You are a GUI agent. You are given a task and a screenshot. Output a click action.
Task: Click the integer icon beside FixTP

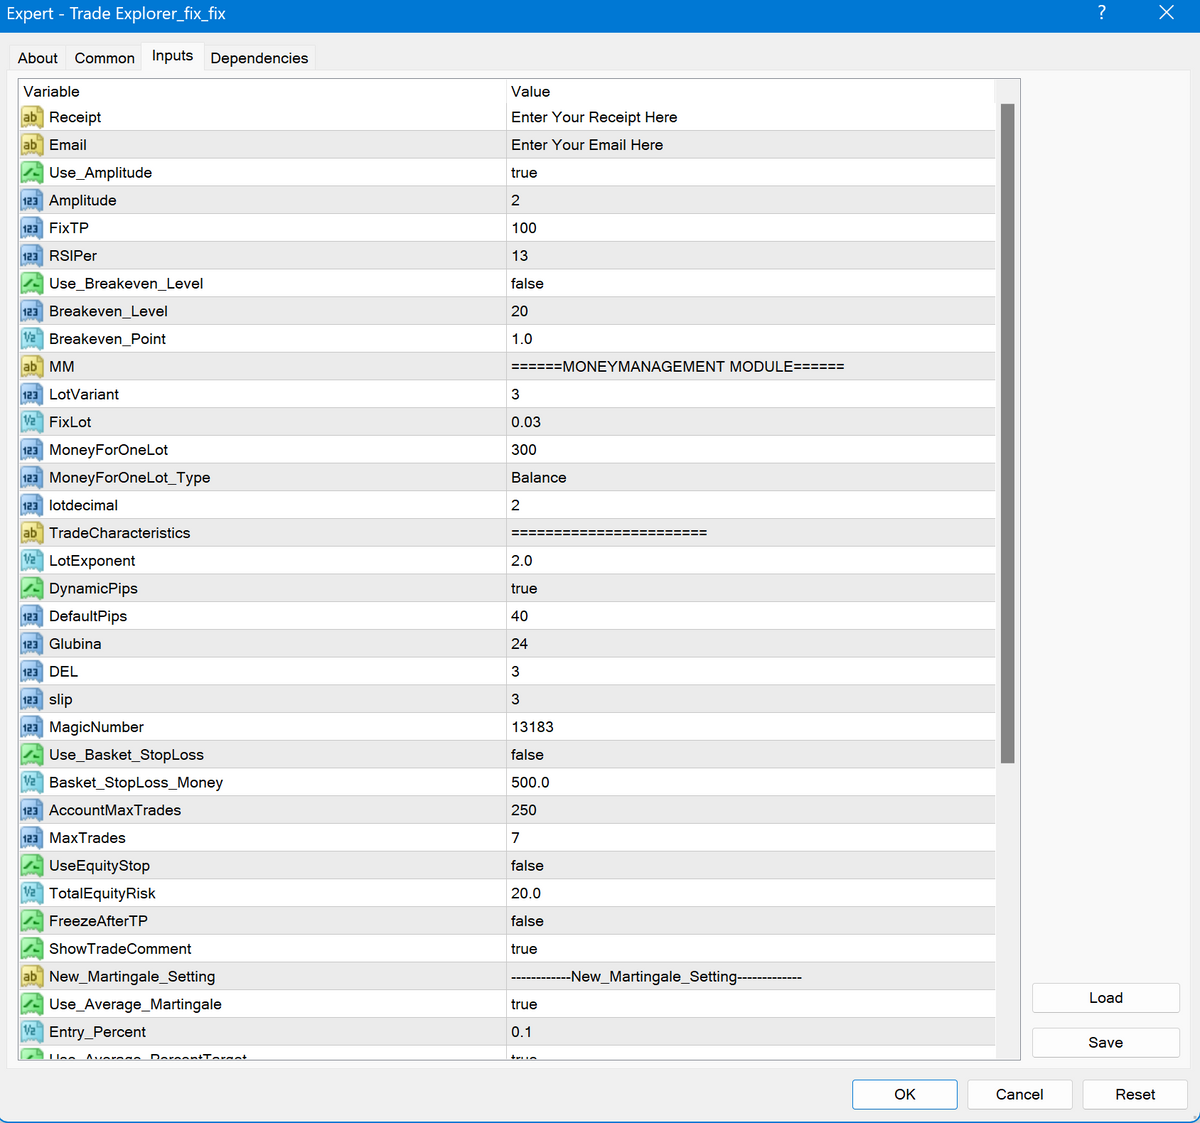point(31,228)
